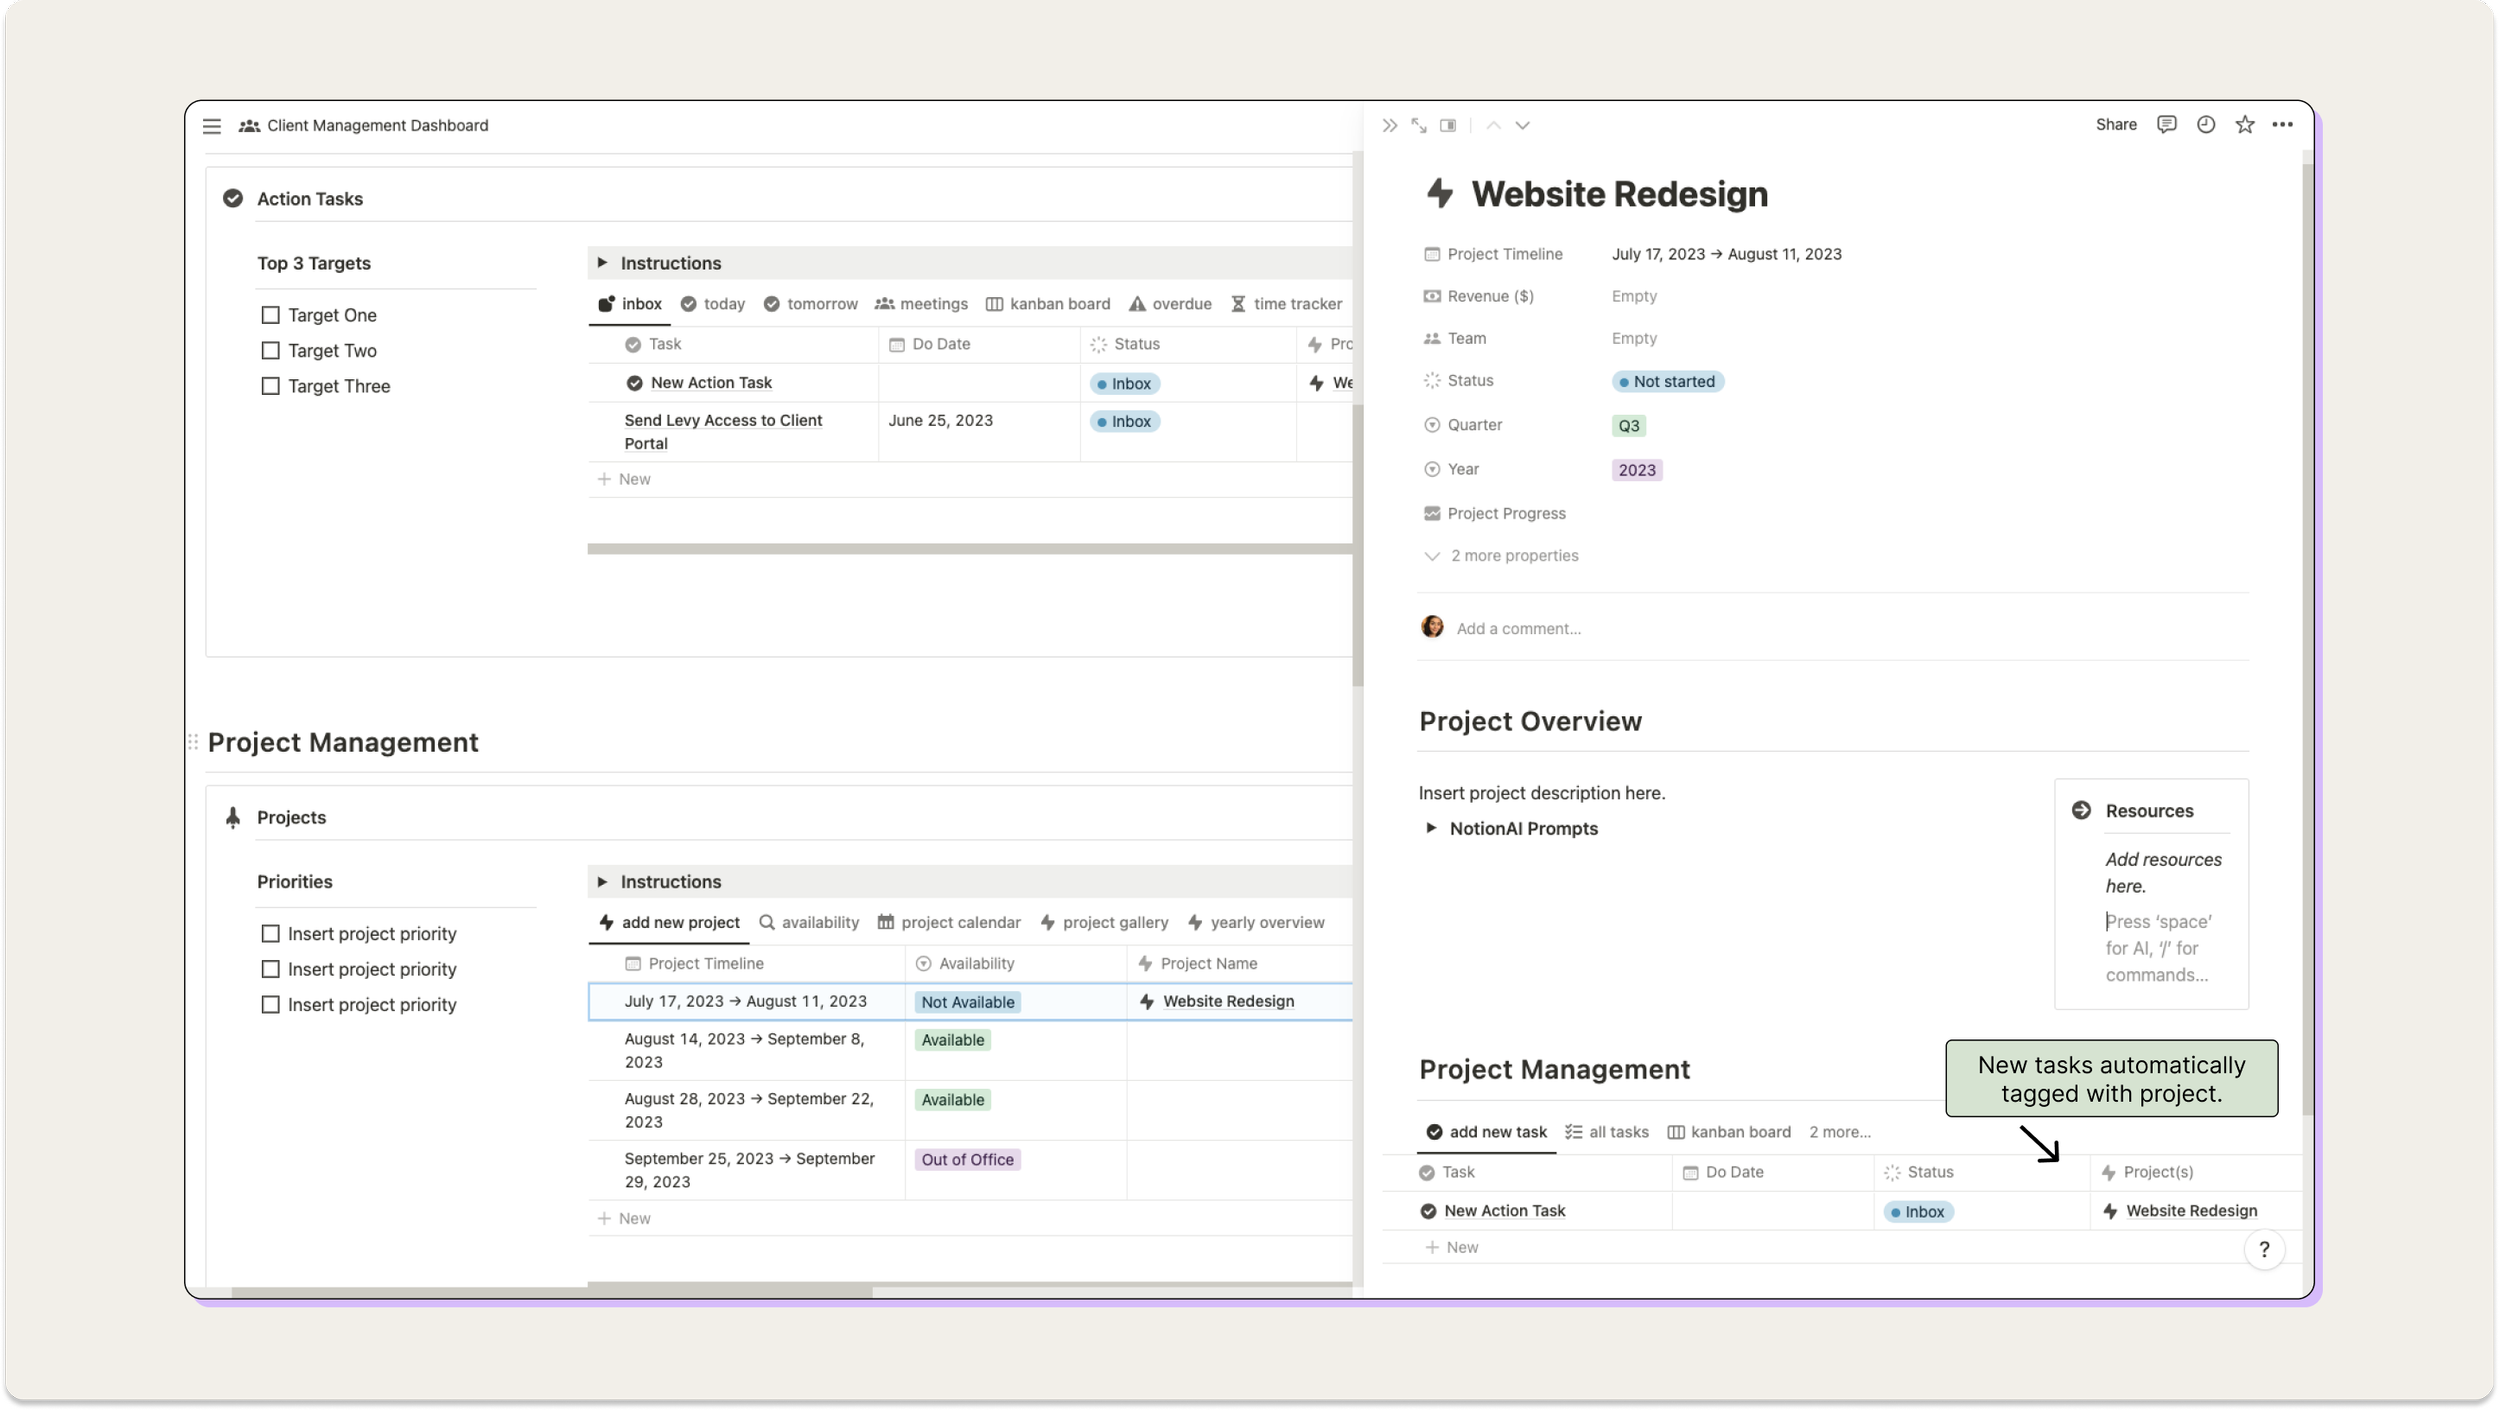
Task: Add new row in projects table
Action: 624,1218
